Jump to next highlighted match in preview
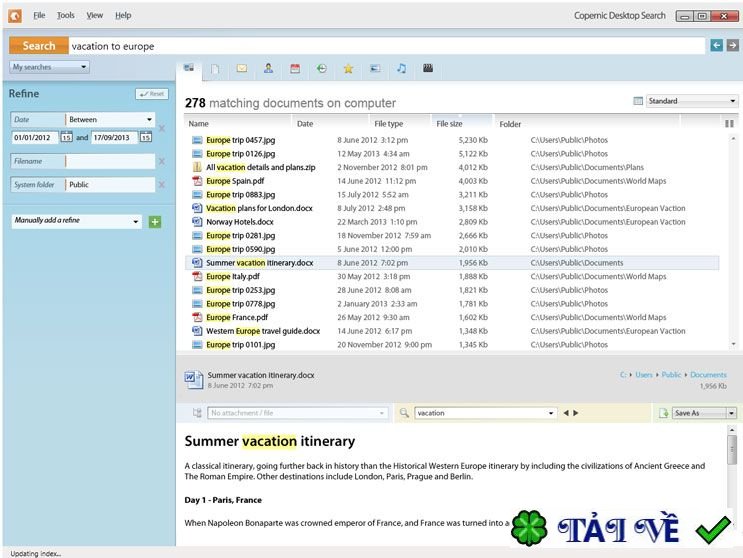 [576, 413]
